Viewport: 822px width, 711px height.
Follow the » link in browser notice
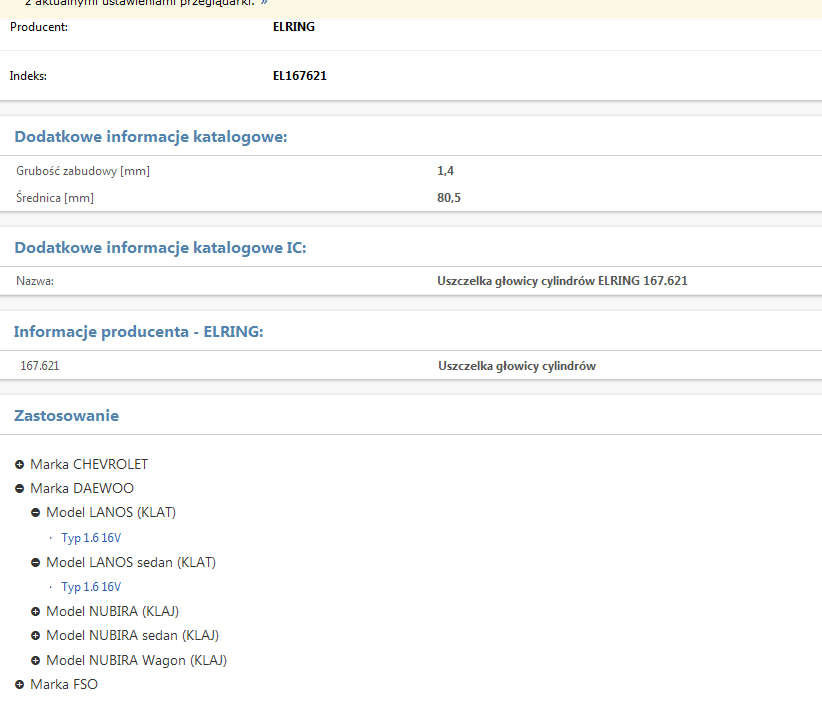click(x=264, y=3)
